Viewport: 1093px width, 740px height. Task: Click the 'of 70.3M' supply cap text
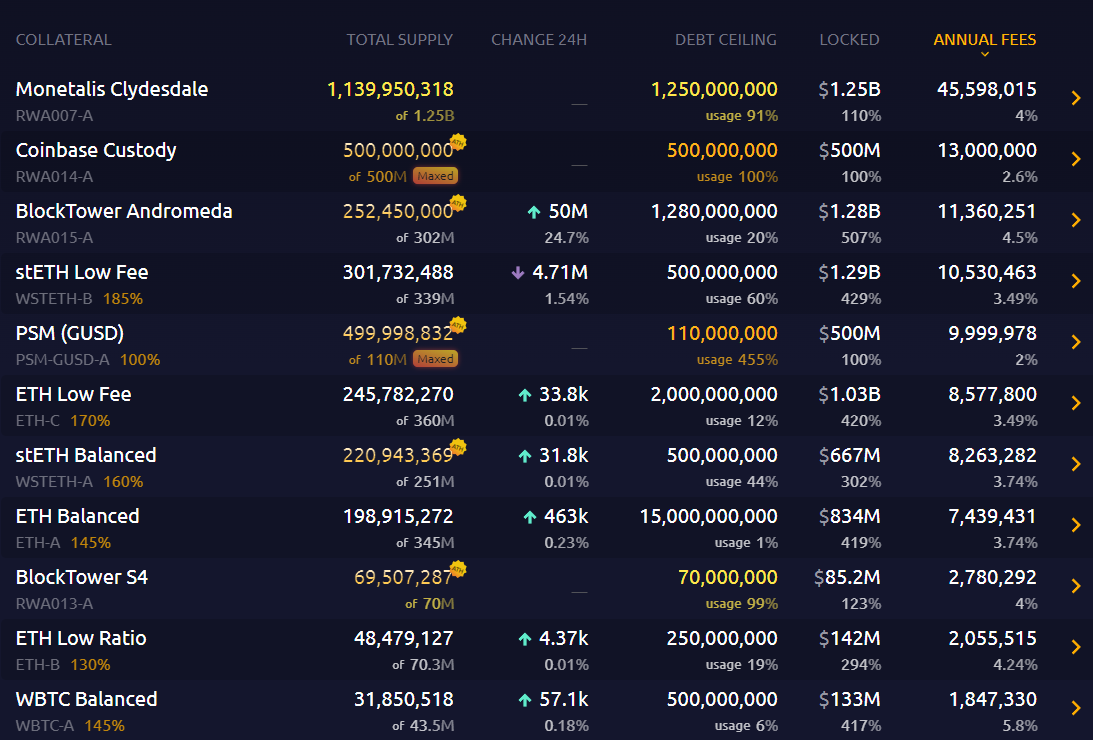click(423, 665)
